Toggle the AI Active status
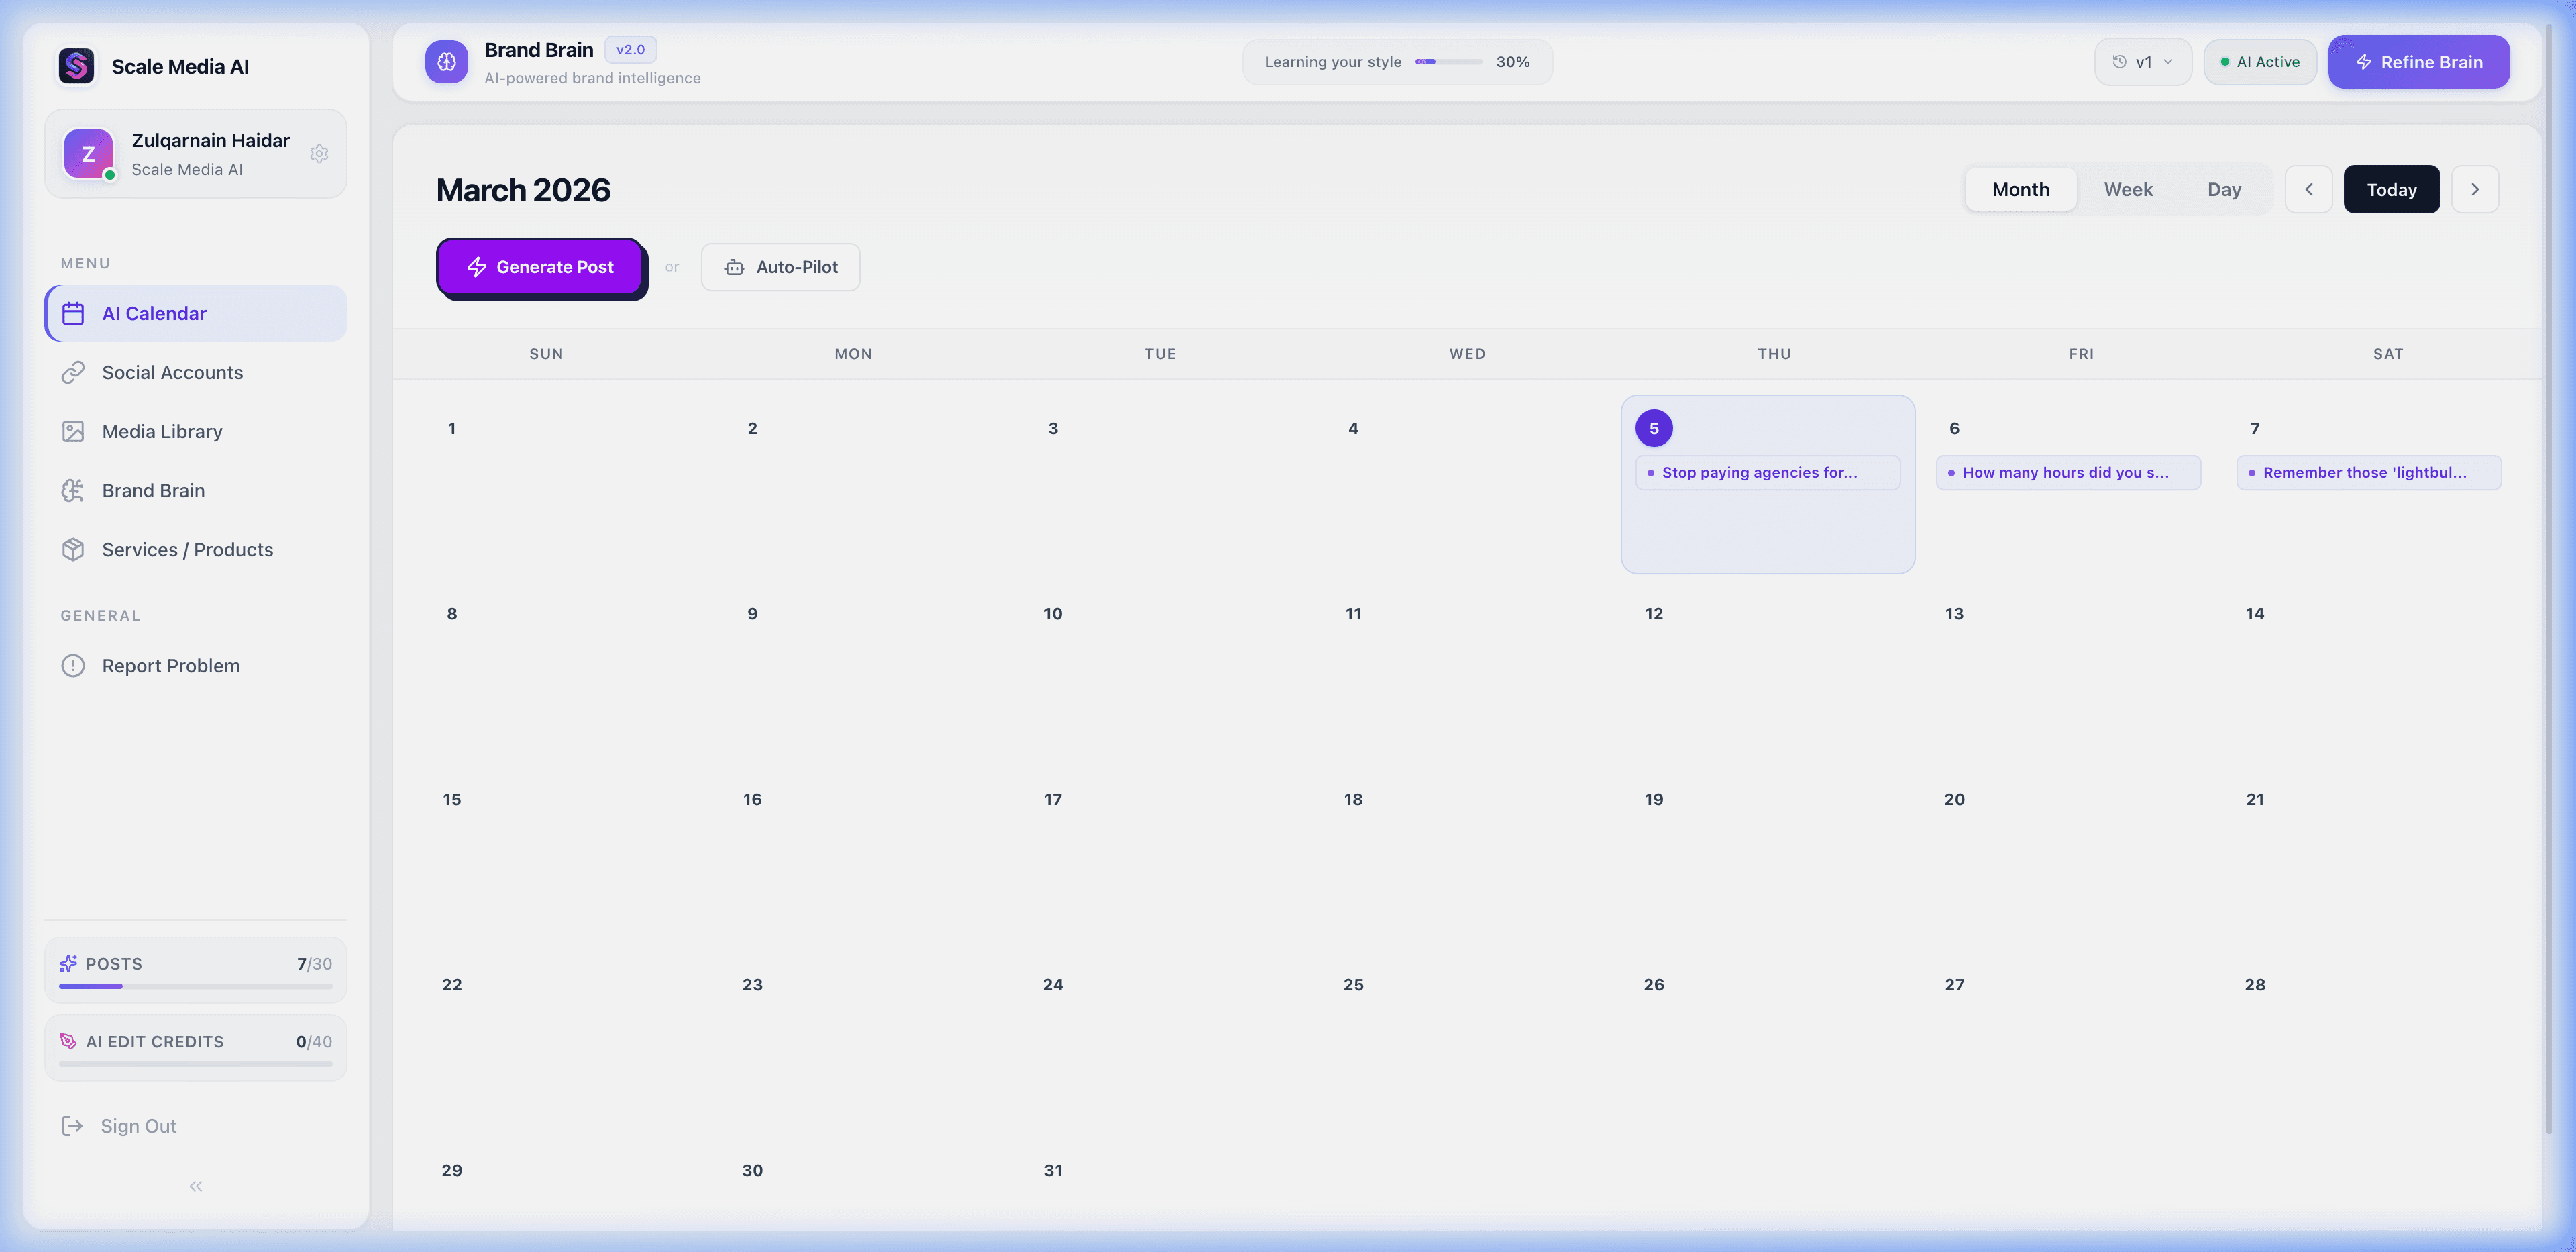Image resolution: width=2576 pixels, height=1252 pixels. click(x=2259, y=62)
